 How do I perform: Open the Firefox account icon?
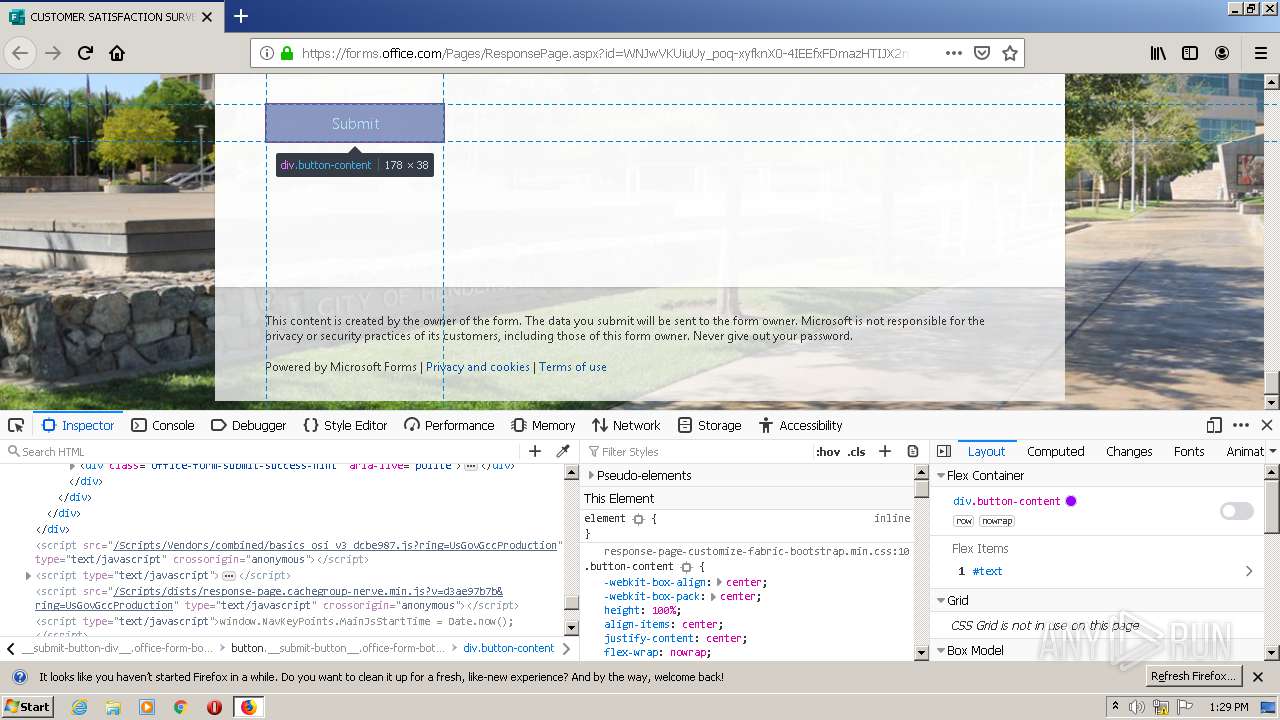click(x=1222, y=53)
